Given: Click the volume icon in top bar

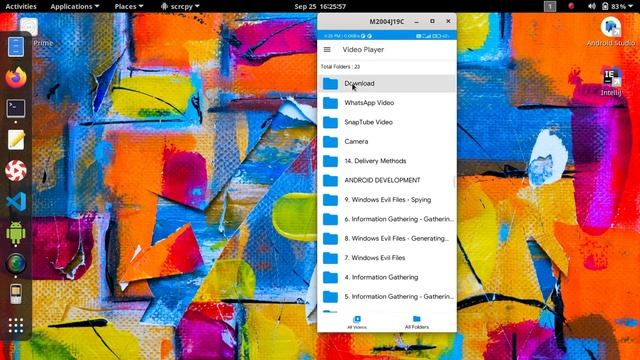Looking at the screenshot, I should point(591,6).
